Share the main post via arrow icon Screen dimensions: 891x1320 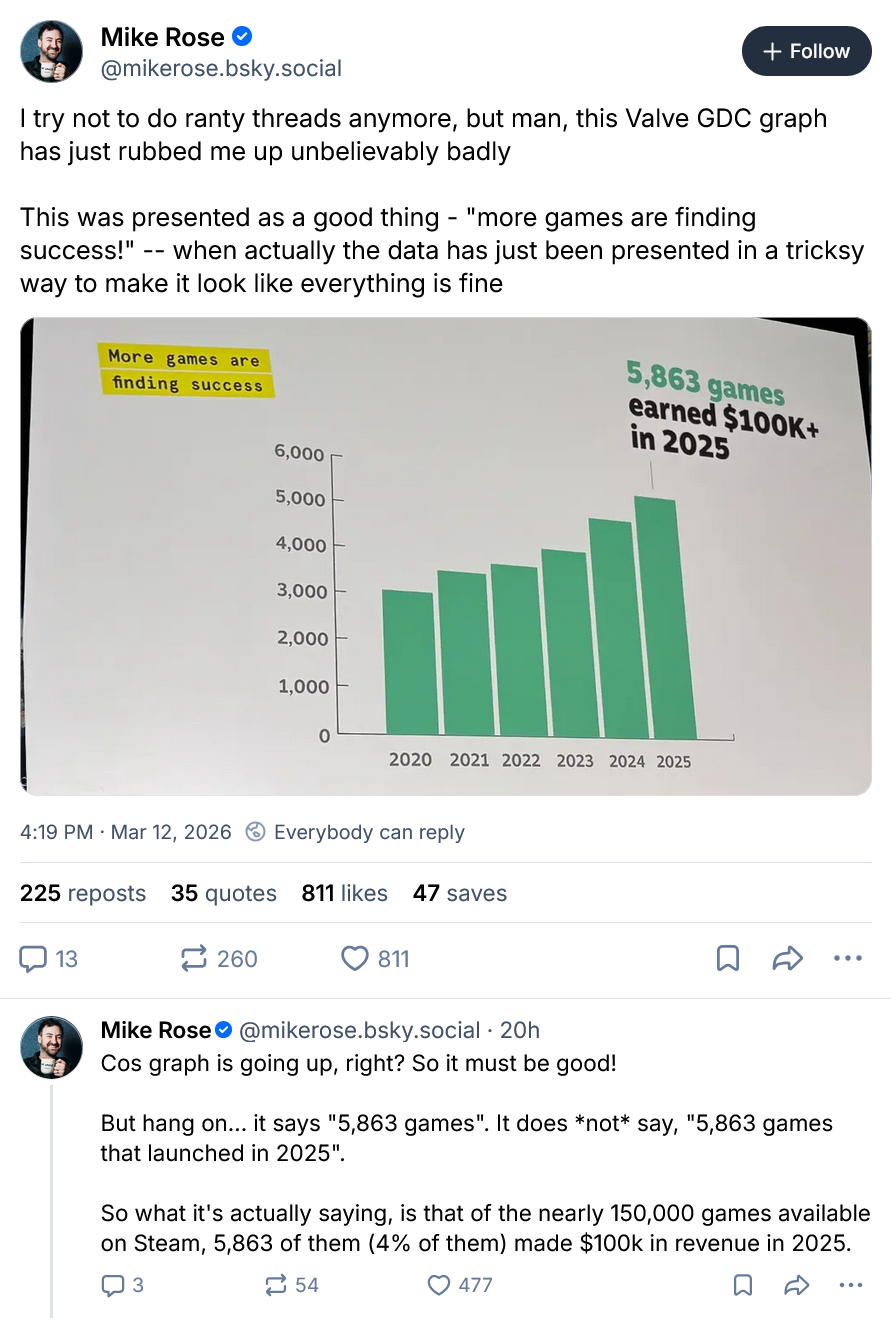point(788,959)
